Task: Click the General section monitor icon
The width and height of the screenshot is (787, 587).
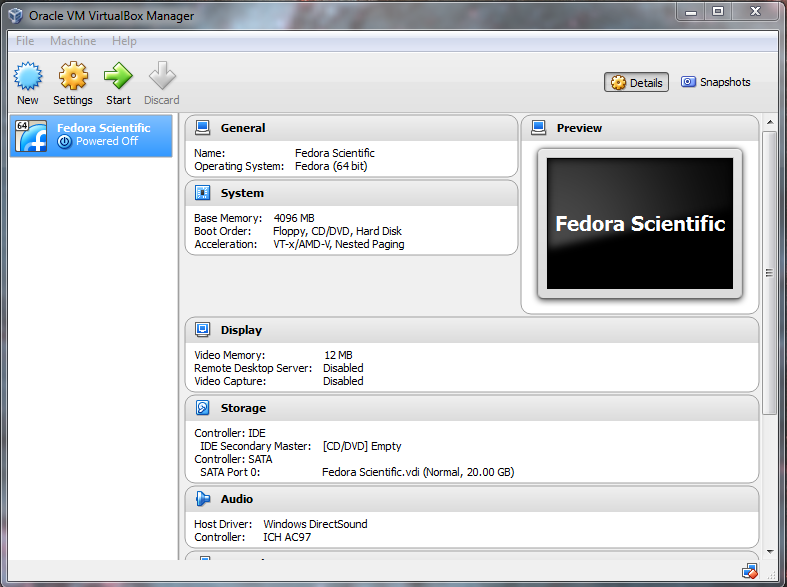Action: click(203, 128)
